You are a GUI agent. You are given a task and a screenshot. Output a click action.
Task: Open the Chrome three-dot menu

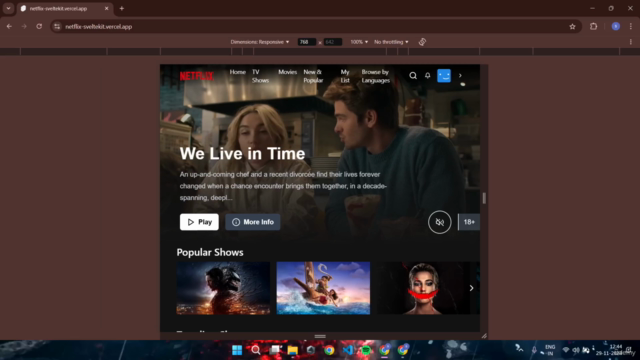[631, 27]
